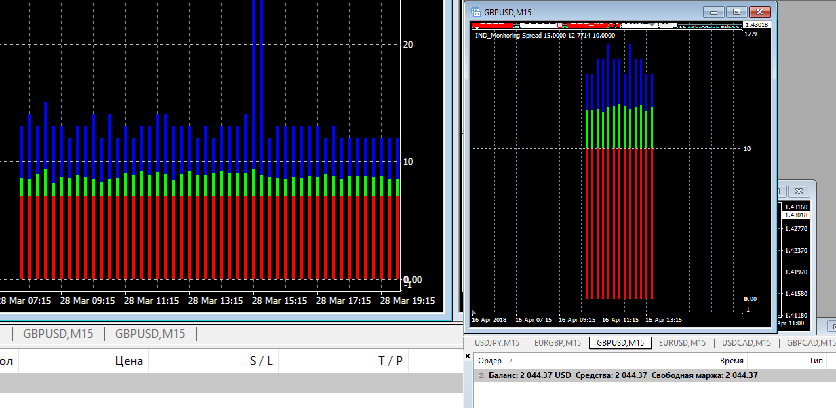The width and height of the screenshot is (836, 408).
Task: Click the 16 Apr 09:15 time label
Action: (576, 320)
